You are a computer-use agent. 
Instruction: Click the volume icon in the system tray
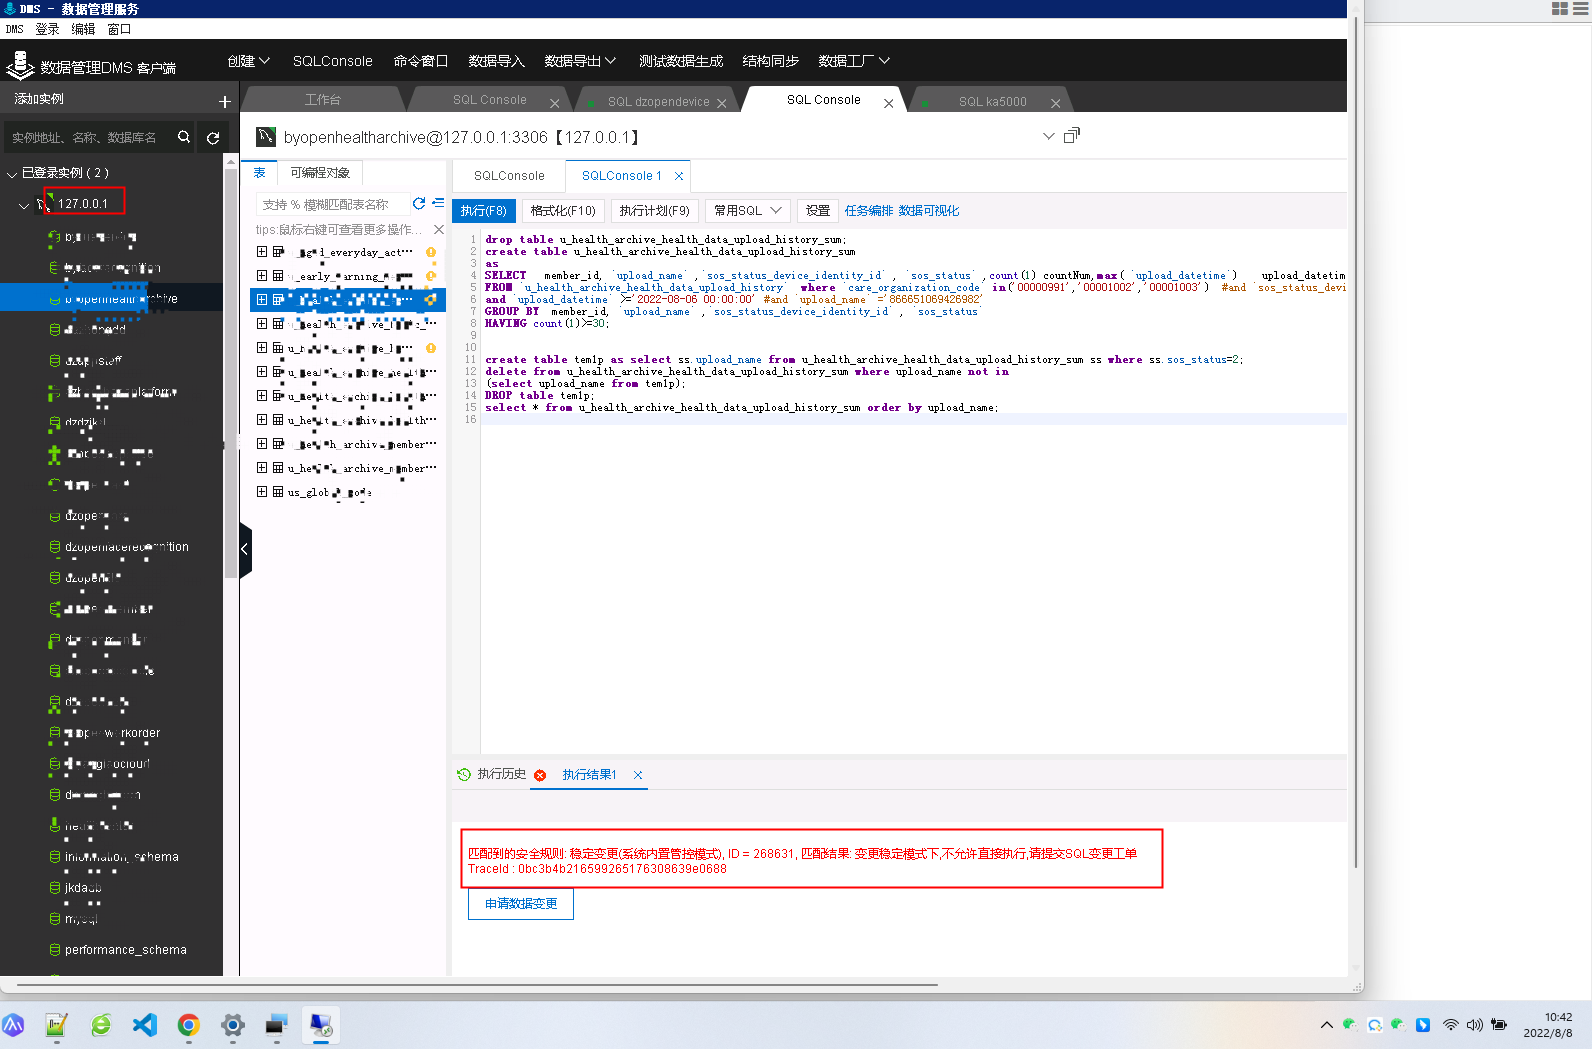coord(1475,1025)
